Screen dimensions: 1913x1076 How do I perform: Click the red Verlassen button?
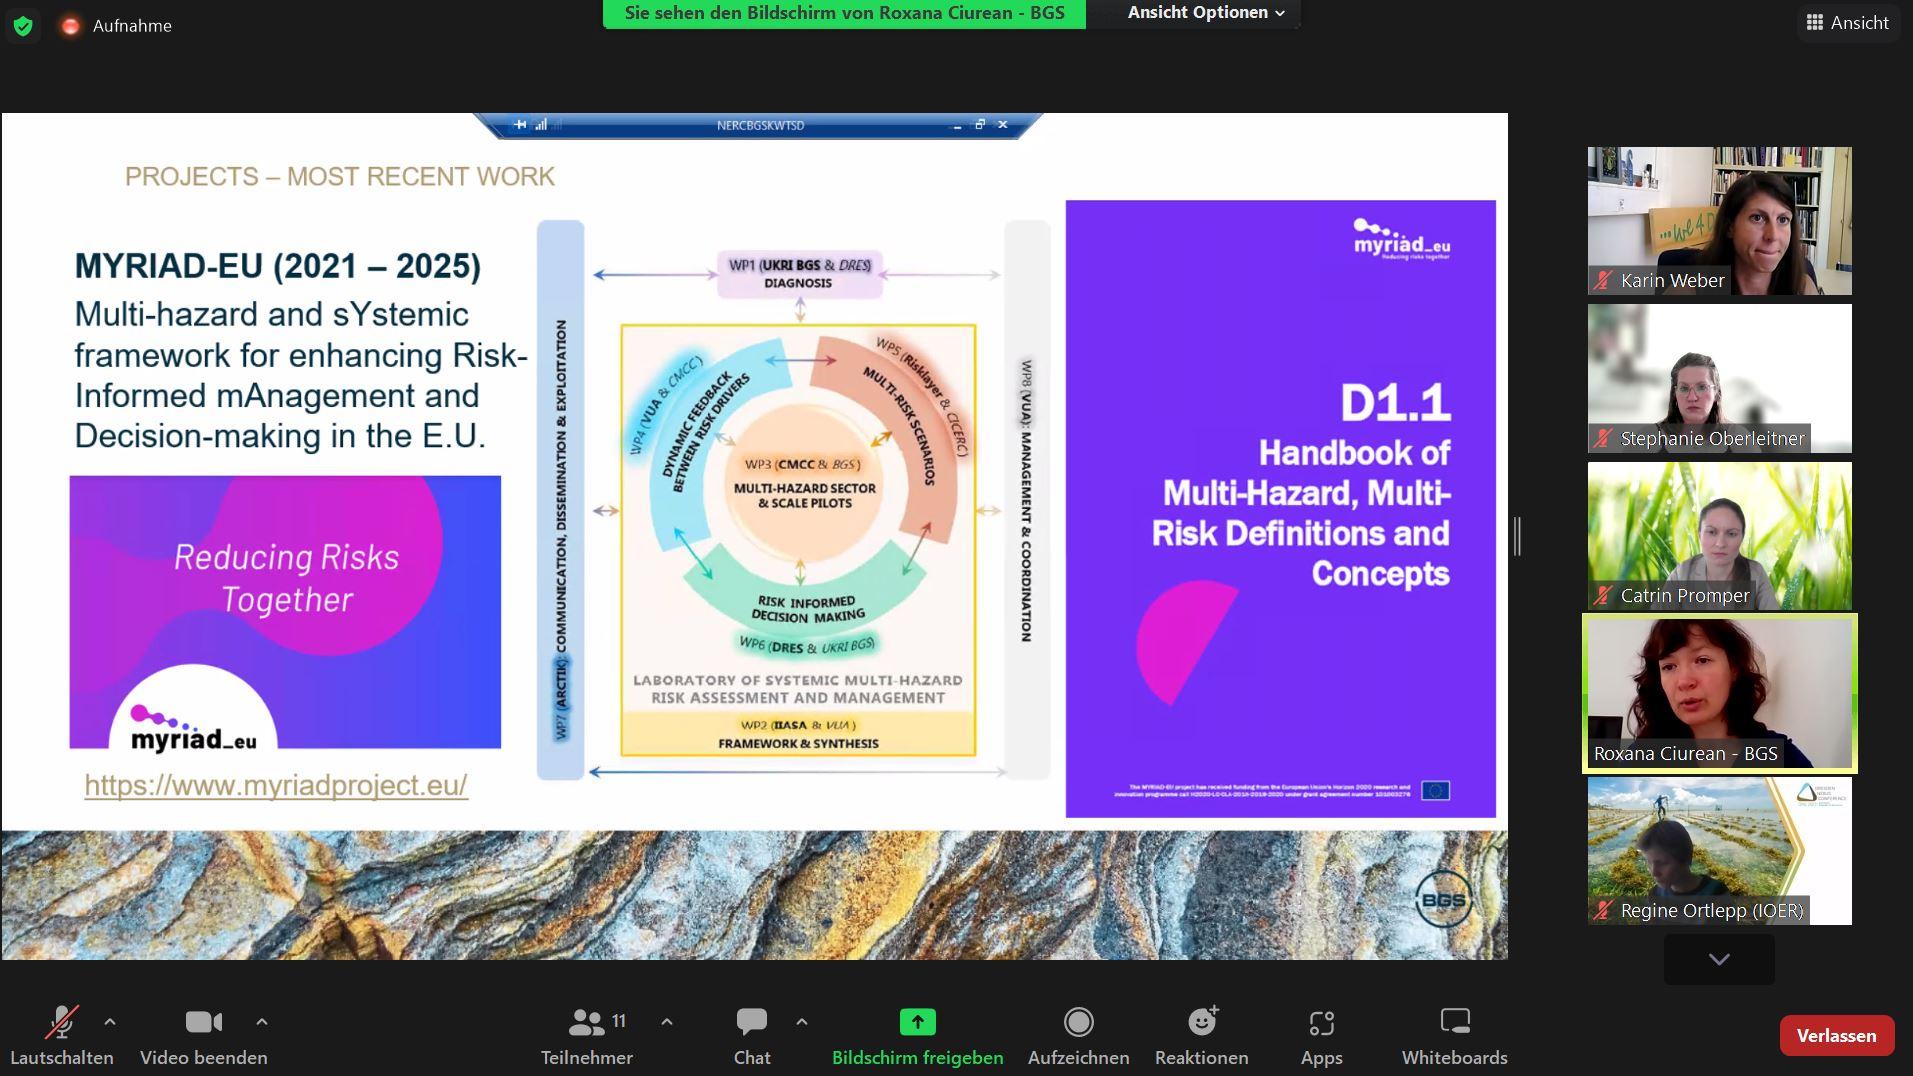pos(1836,1036)
